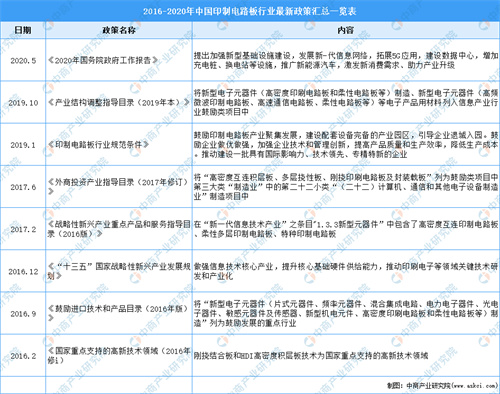The height and width of the screenshot is (394, 500).
Task: Select 《产业结构调整指导目录（2019年本）》 policy name
Action: [119, 102]
